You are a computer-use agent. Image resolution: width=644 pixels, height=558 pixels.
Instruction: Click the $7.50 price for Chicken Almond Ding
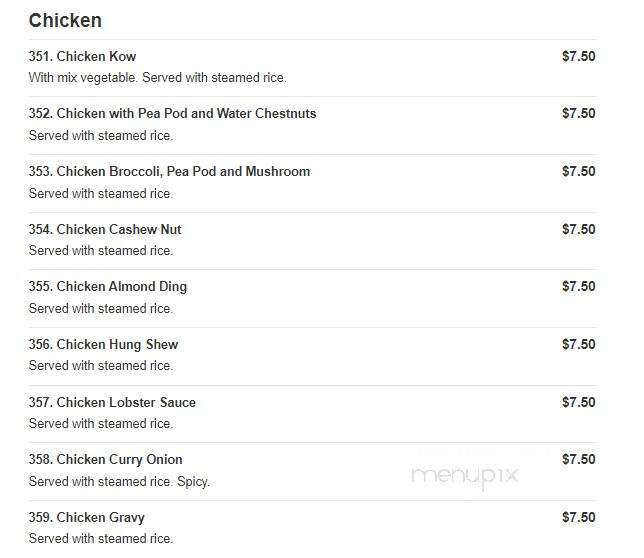pyautogui.click(x=579, y=286)
